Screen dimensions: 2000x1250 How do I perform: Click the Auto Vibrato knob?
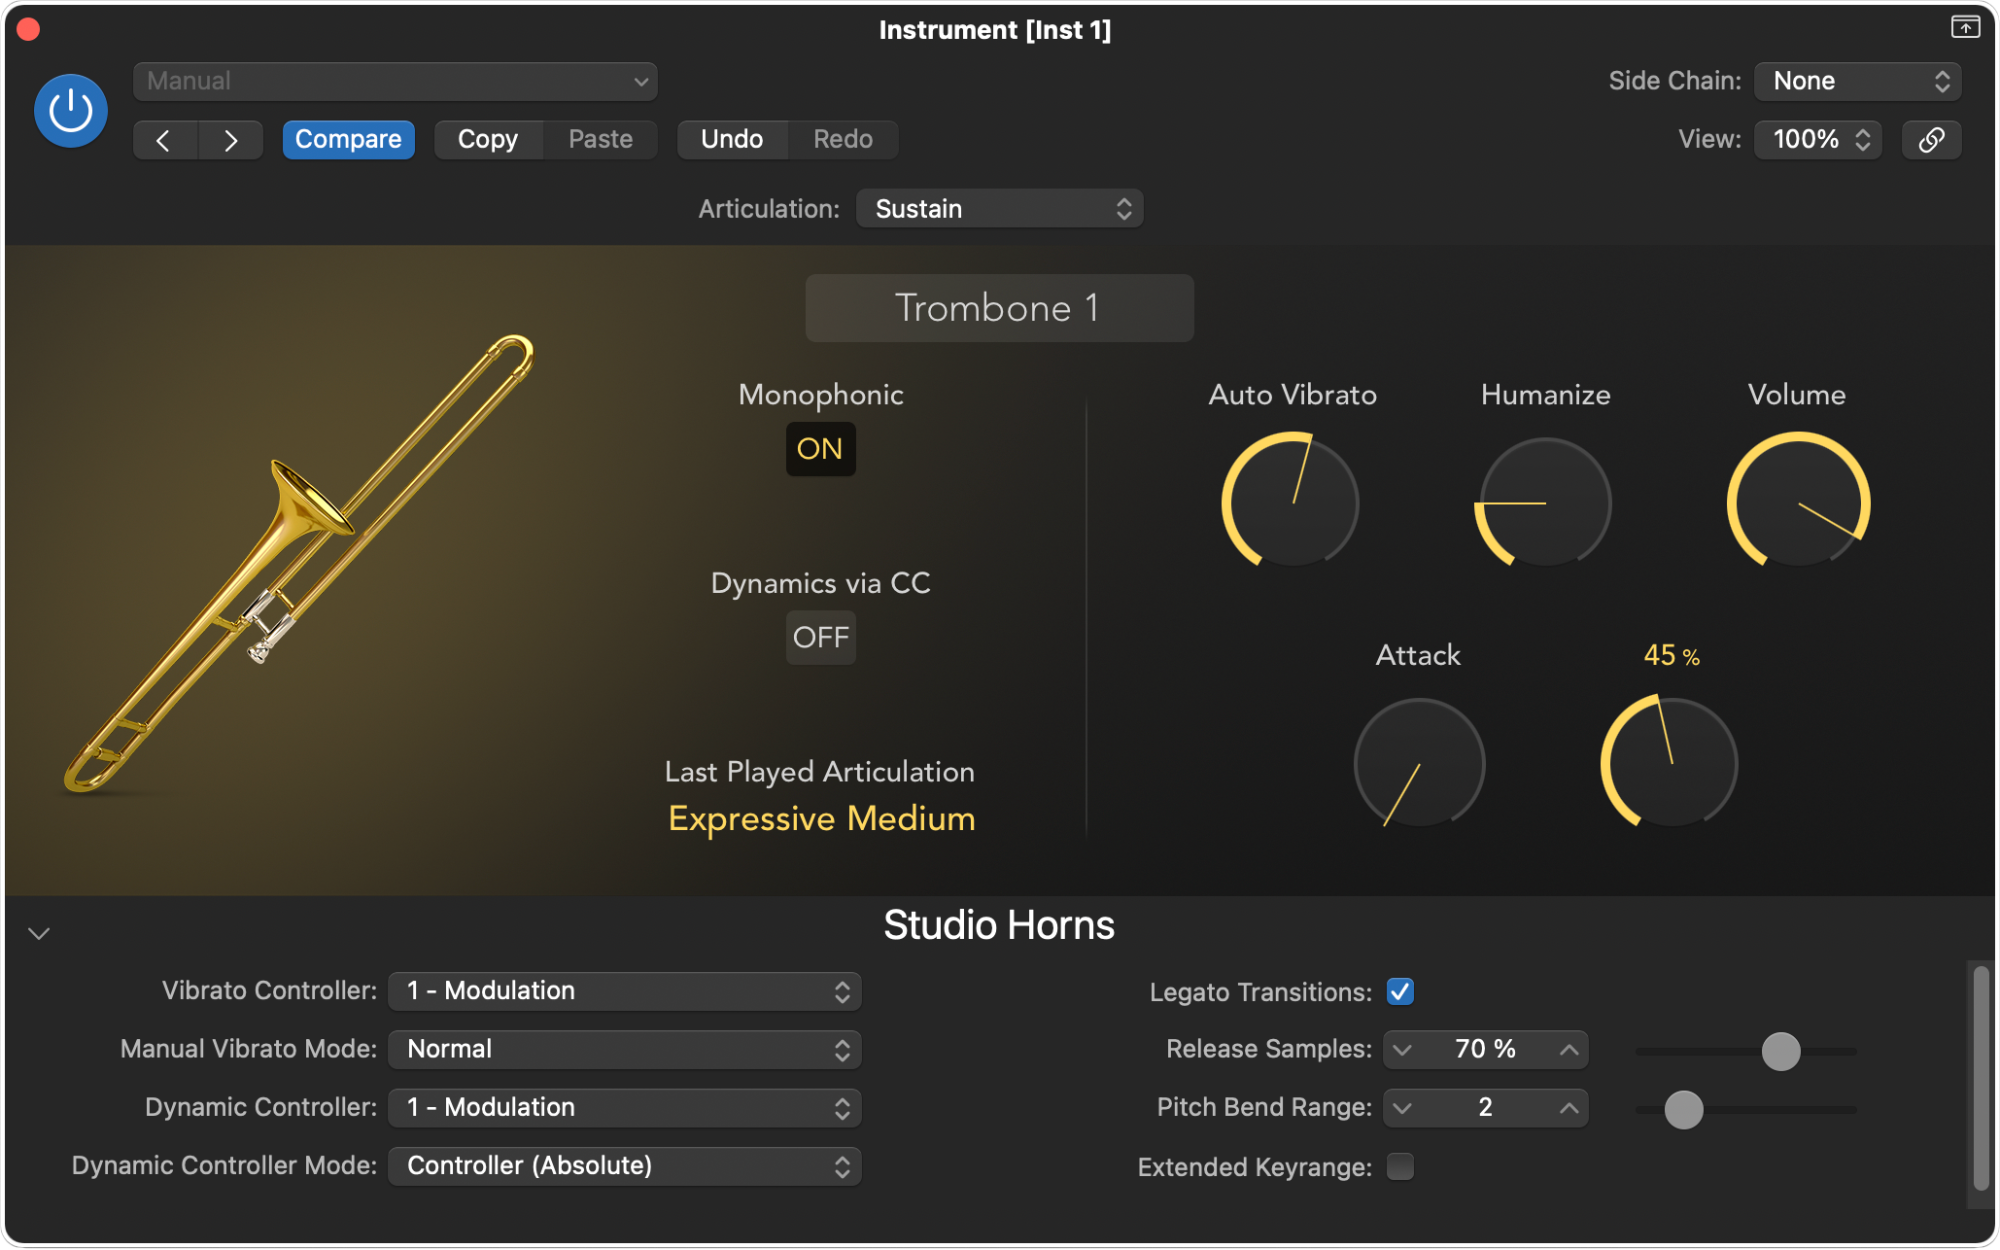tap(1291, 502)
